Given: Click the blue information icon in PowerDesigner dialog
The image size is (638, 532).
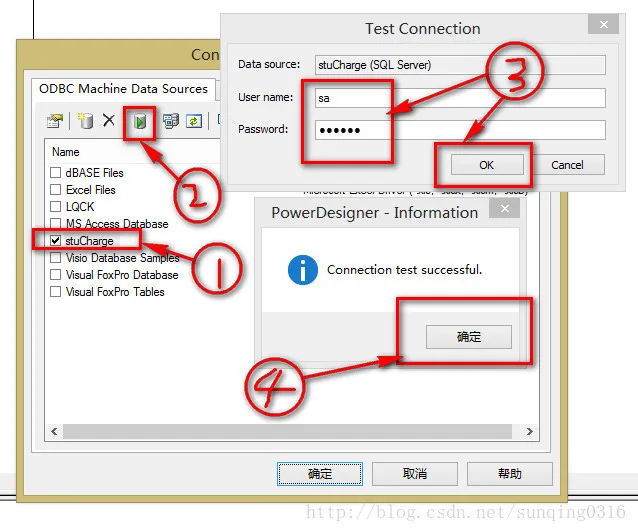Looking at the screenshot, I should pos(303,270).
